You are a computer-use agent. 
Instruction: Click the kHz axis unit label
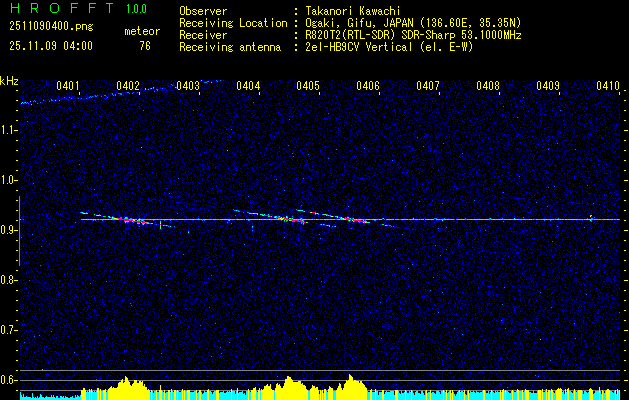pos(9,81)
